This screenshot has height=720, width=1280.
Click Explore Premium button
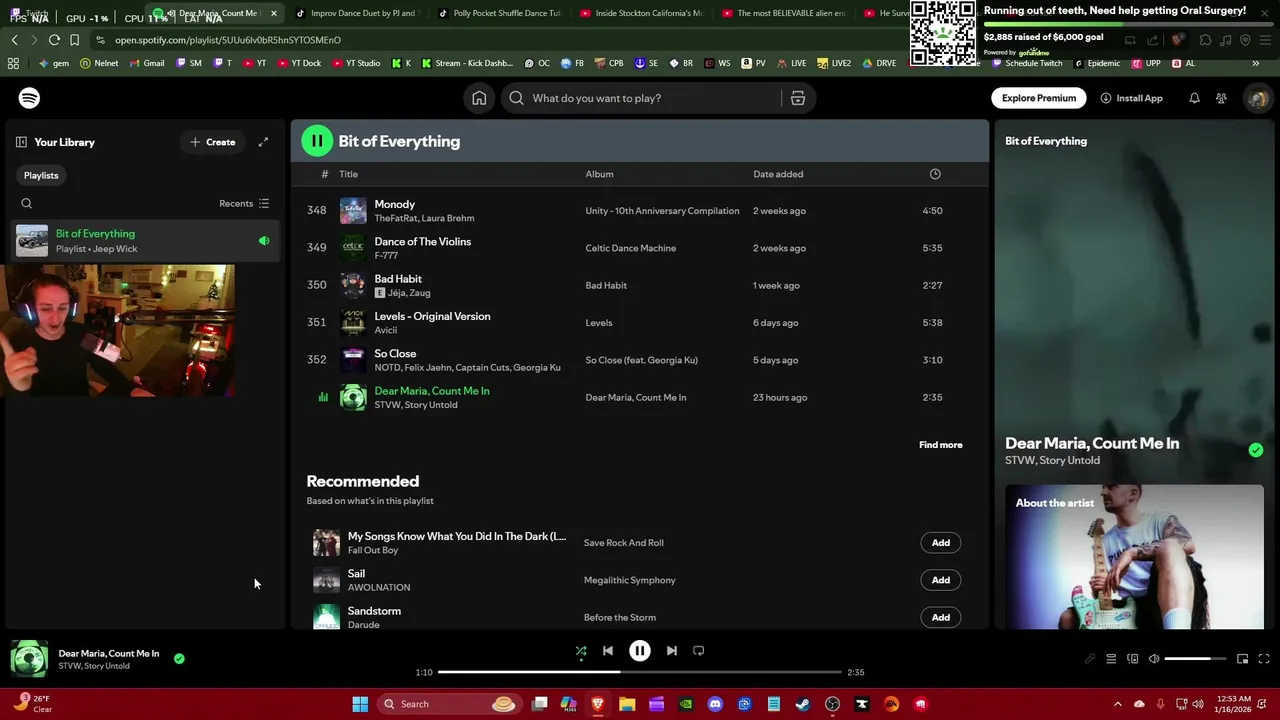pyautogui.click(x=1039, y=98)
